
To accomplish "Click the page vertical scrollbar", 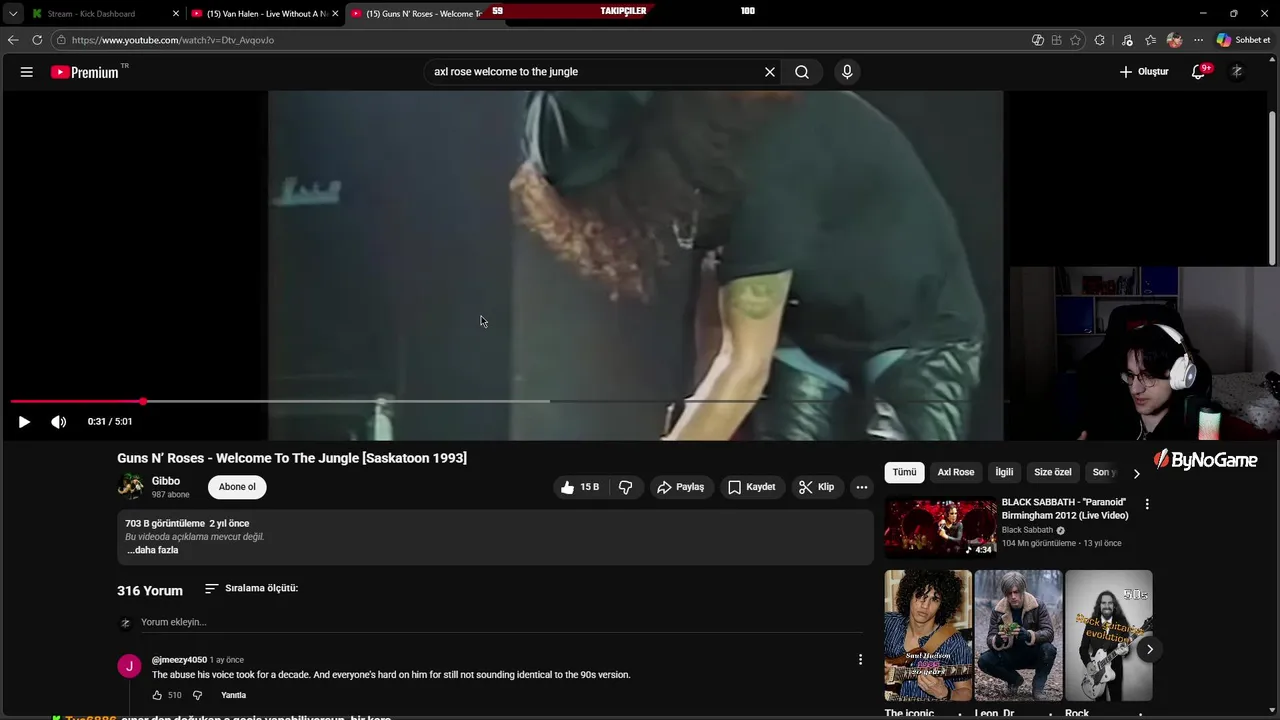I will coord(1273,190).
